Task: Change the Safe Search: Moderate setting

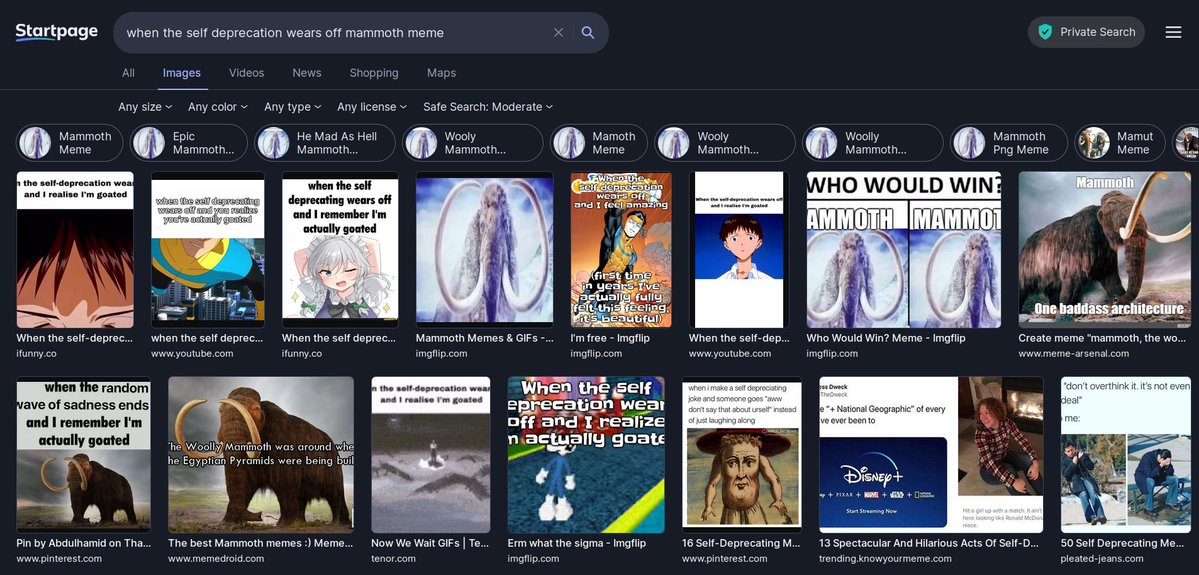Action: coord(488,107)
